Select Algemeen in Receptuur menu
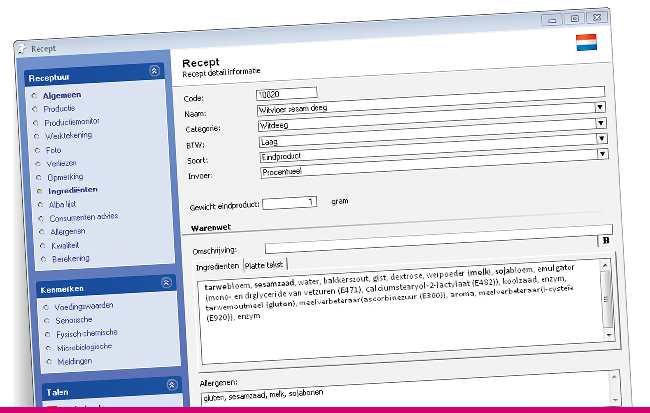This screenshot has height=413, width=650. [62, 95]
